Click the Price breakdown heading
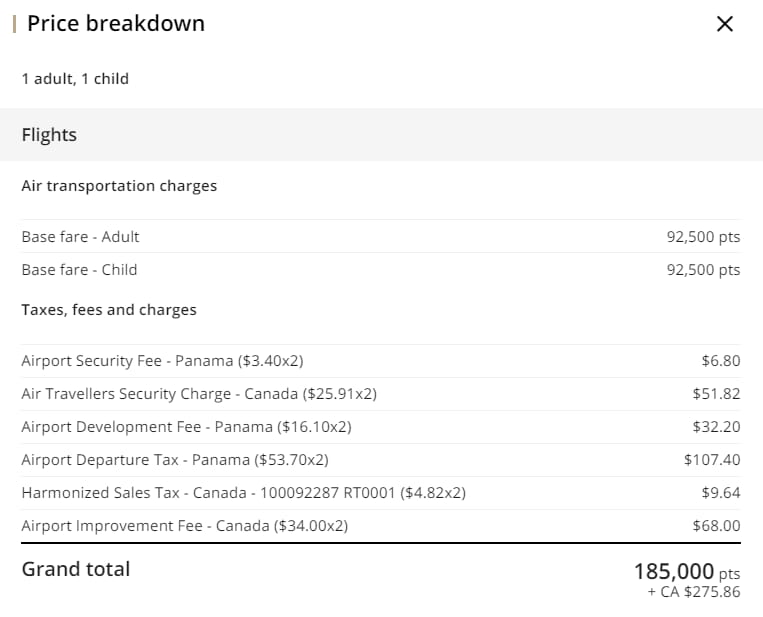Image resolution: width=763 pixels, height=617 pixels. click(x=116, y=23)
